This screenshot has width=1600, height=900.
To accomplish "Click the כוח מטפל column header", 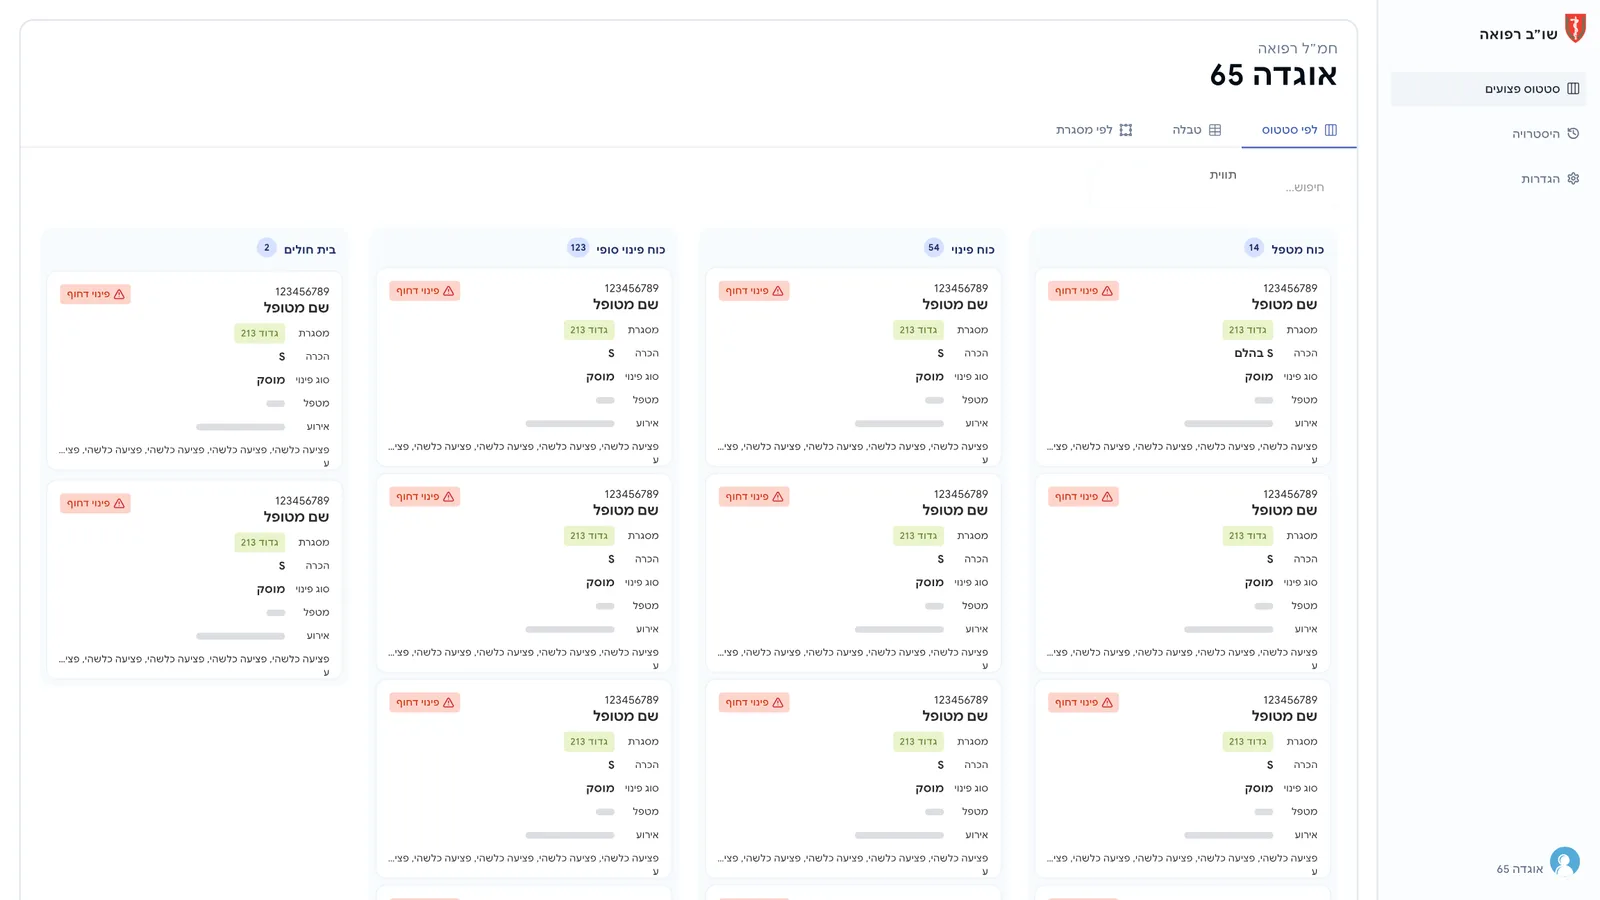I will (1297, 249).
